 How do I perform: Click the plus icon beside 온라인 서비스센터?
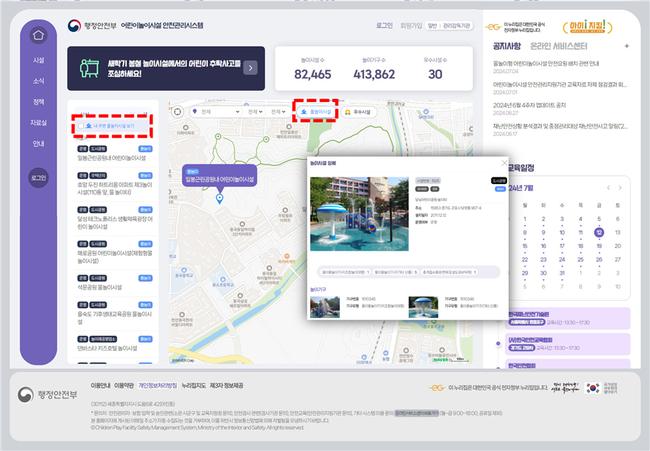coord(626,45)
